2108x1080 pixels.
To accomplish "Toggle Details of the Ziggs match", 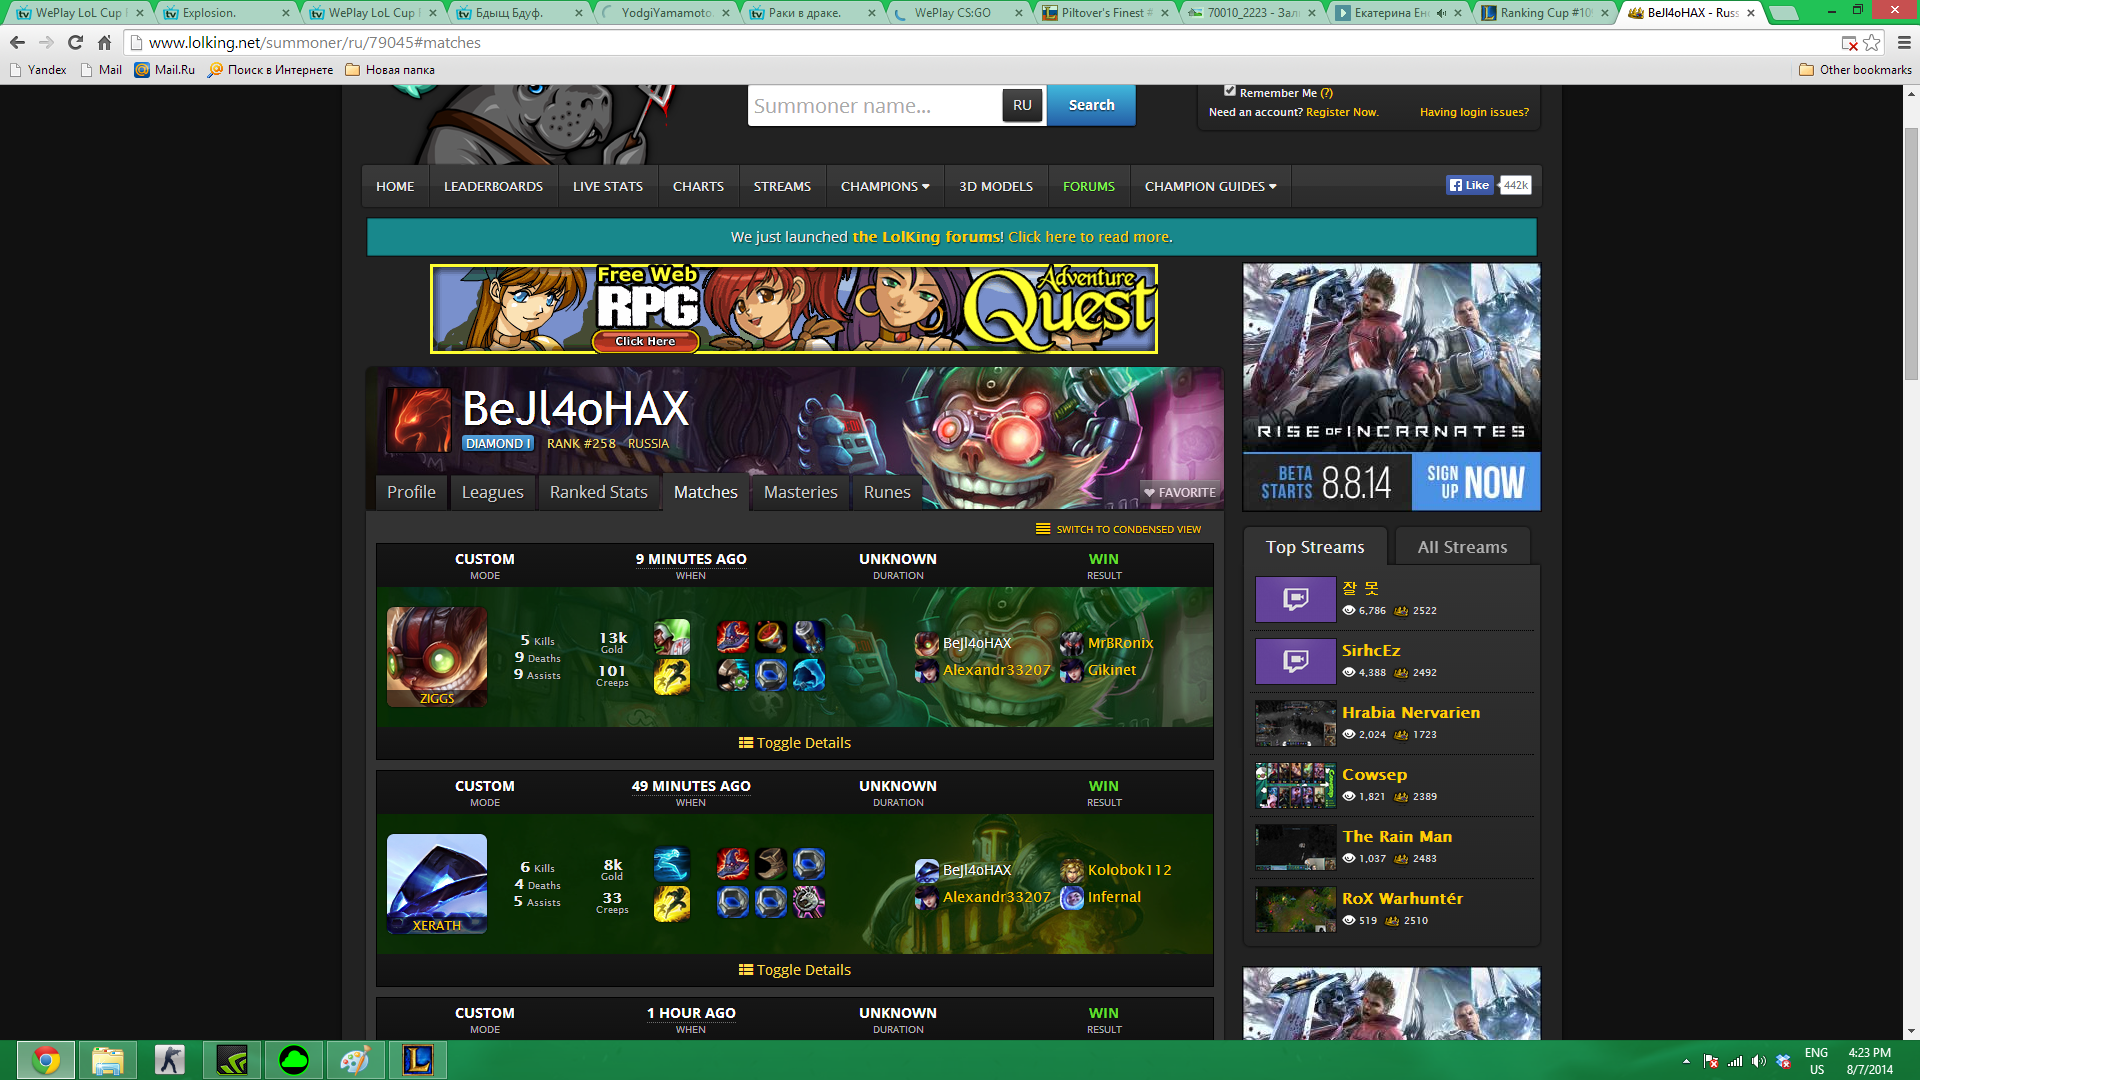I will [x=795, y=743].
